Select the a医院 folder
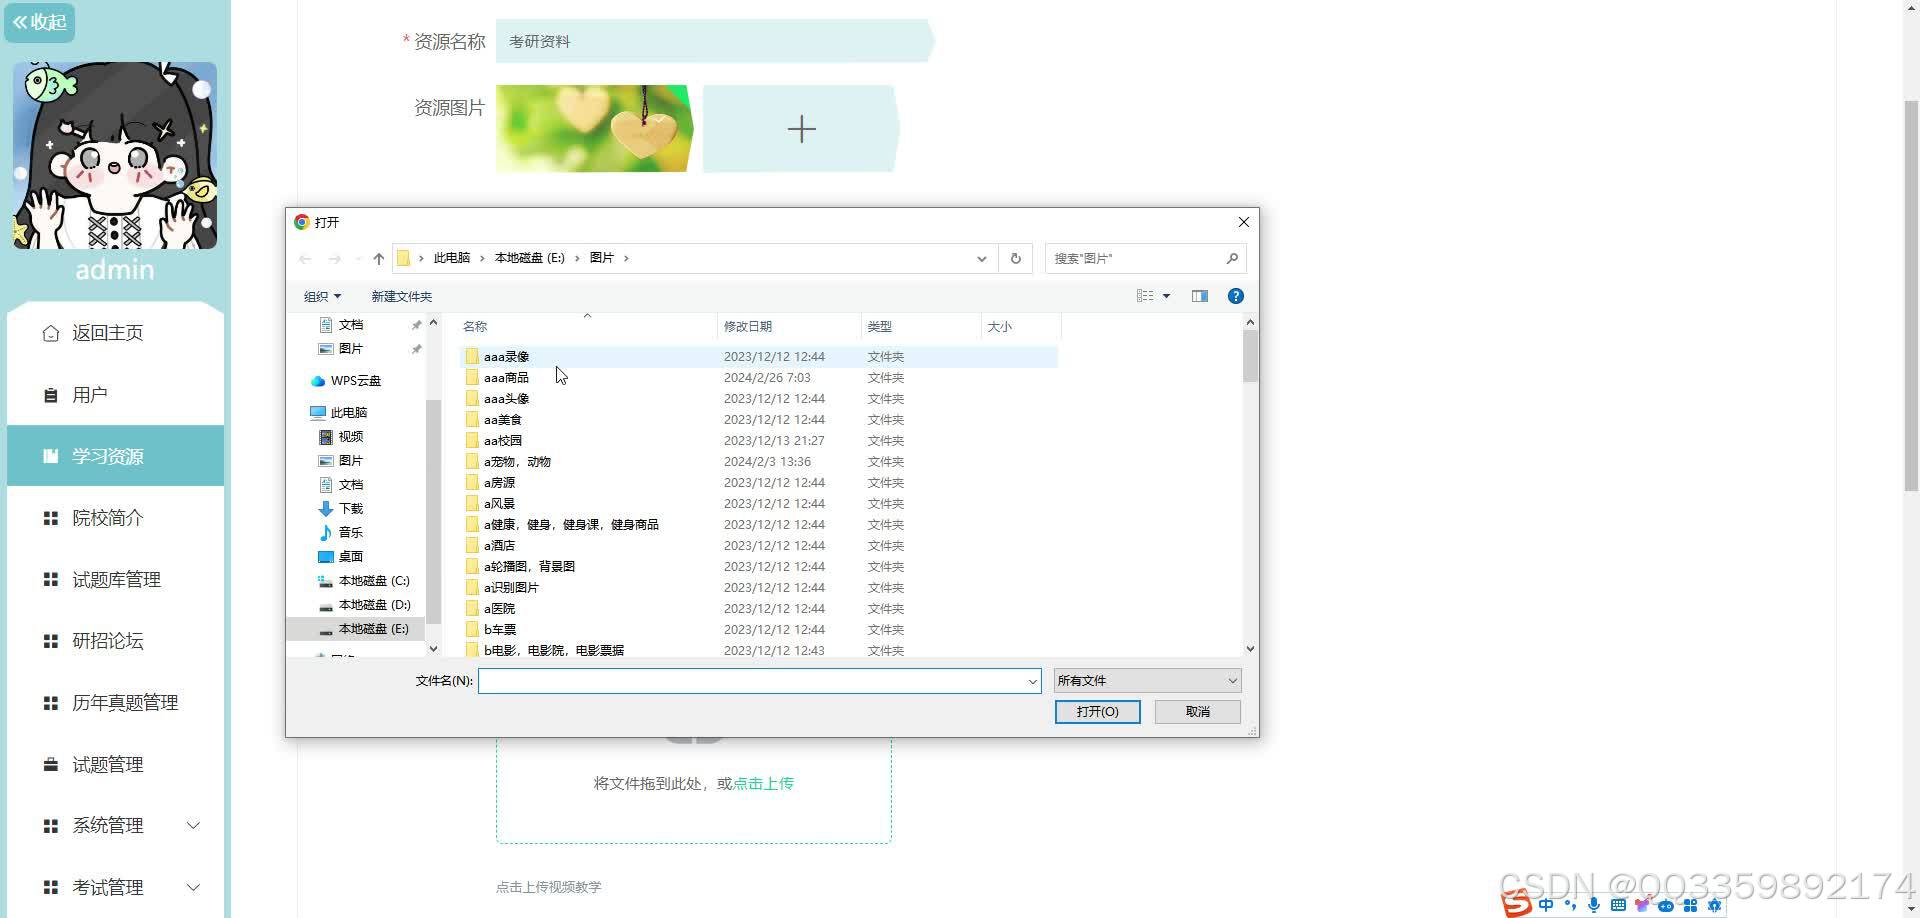1920x918 pixels. click(x=760, y=609)
